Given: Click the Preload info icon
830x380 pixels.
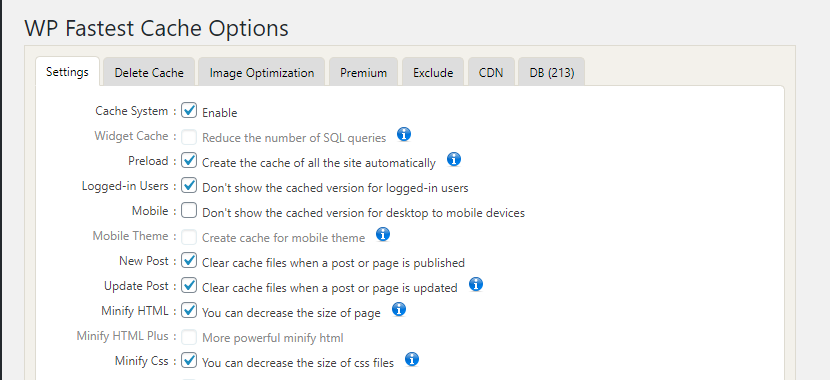Looking at the screenshot, I should point(454,159).
